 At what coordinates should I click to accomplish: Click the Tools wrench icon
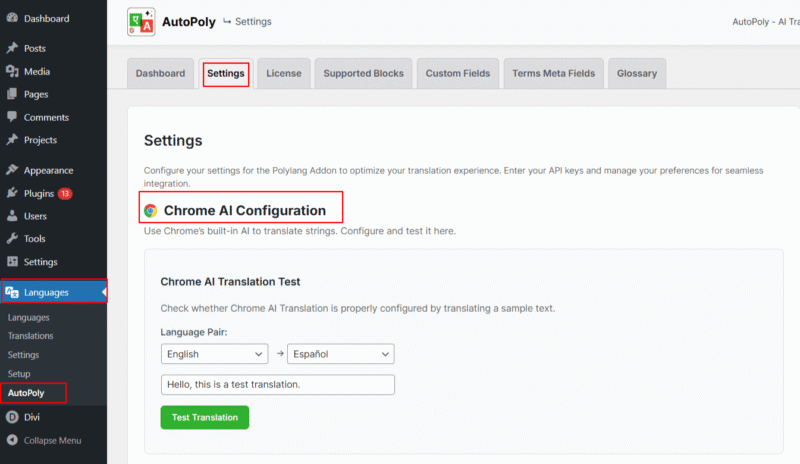coord(12,238)
